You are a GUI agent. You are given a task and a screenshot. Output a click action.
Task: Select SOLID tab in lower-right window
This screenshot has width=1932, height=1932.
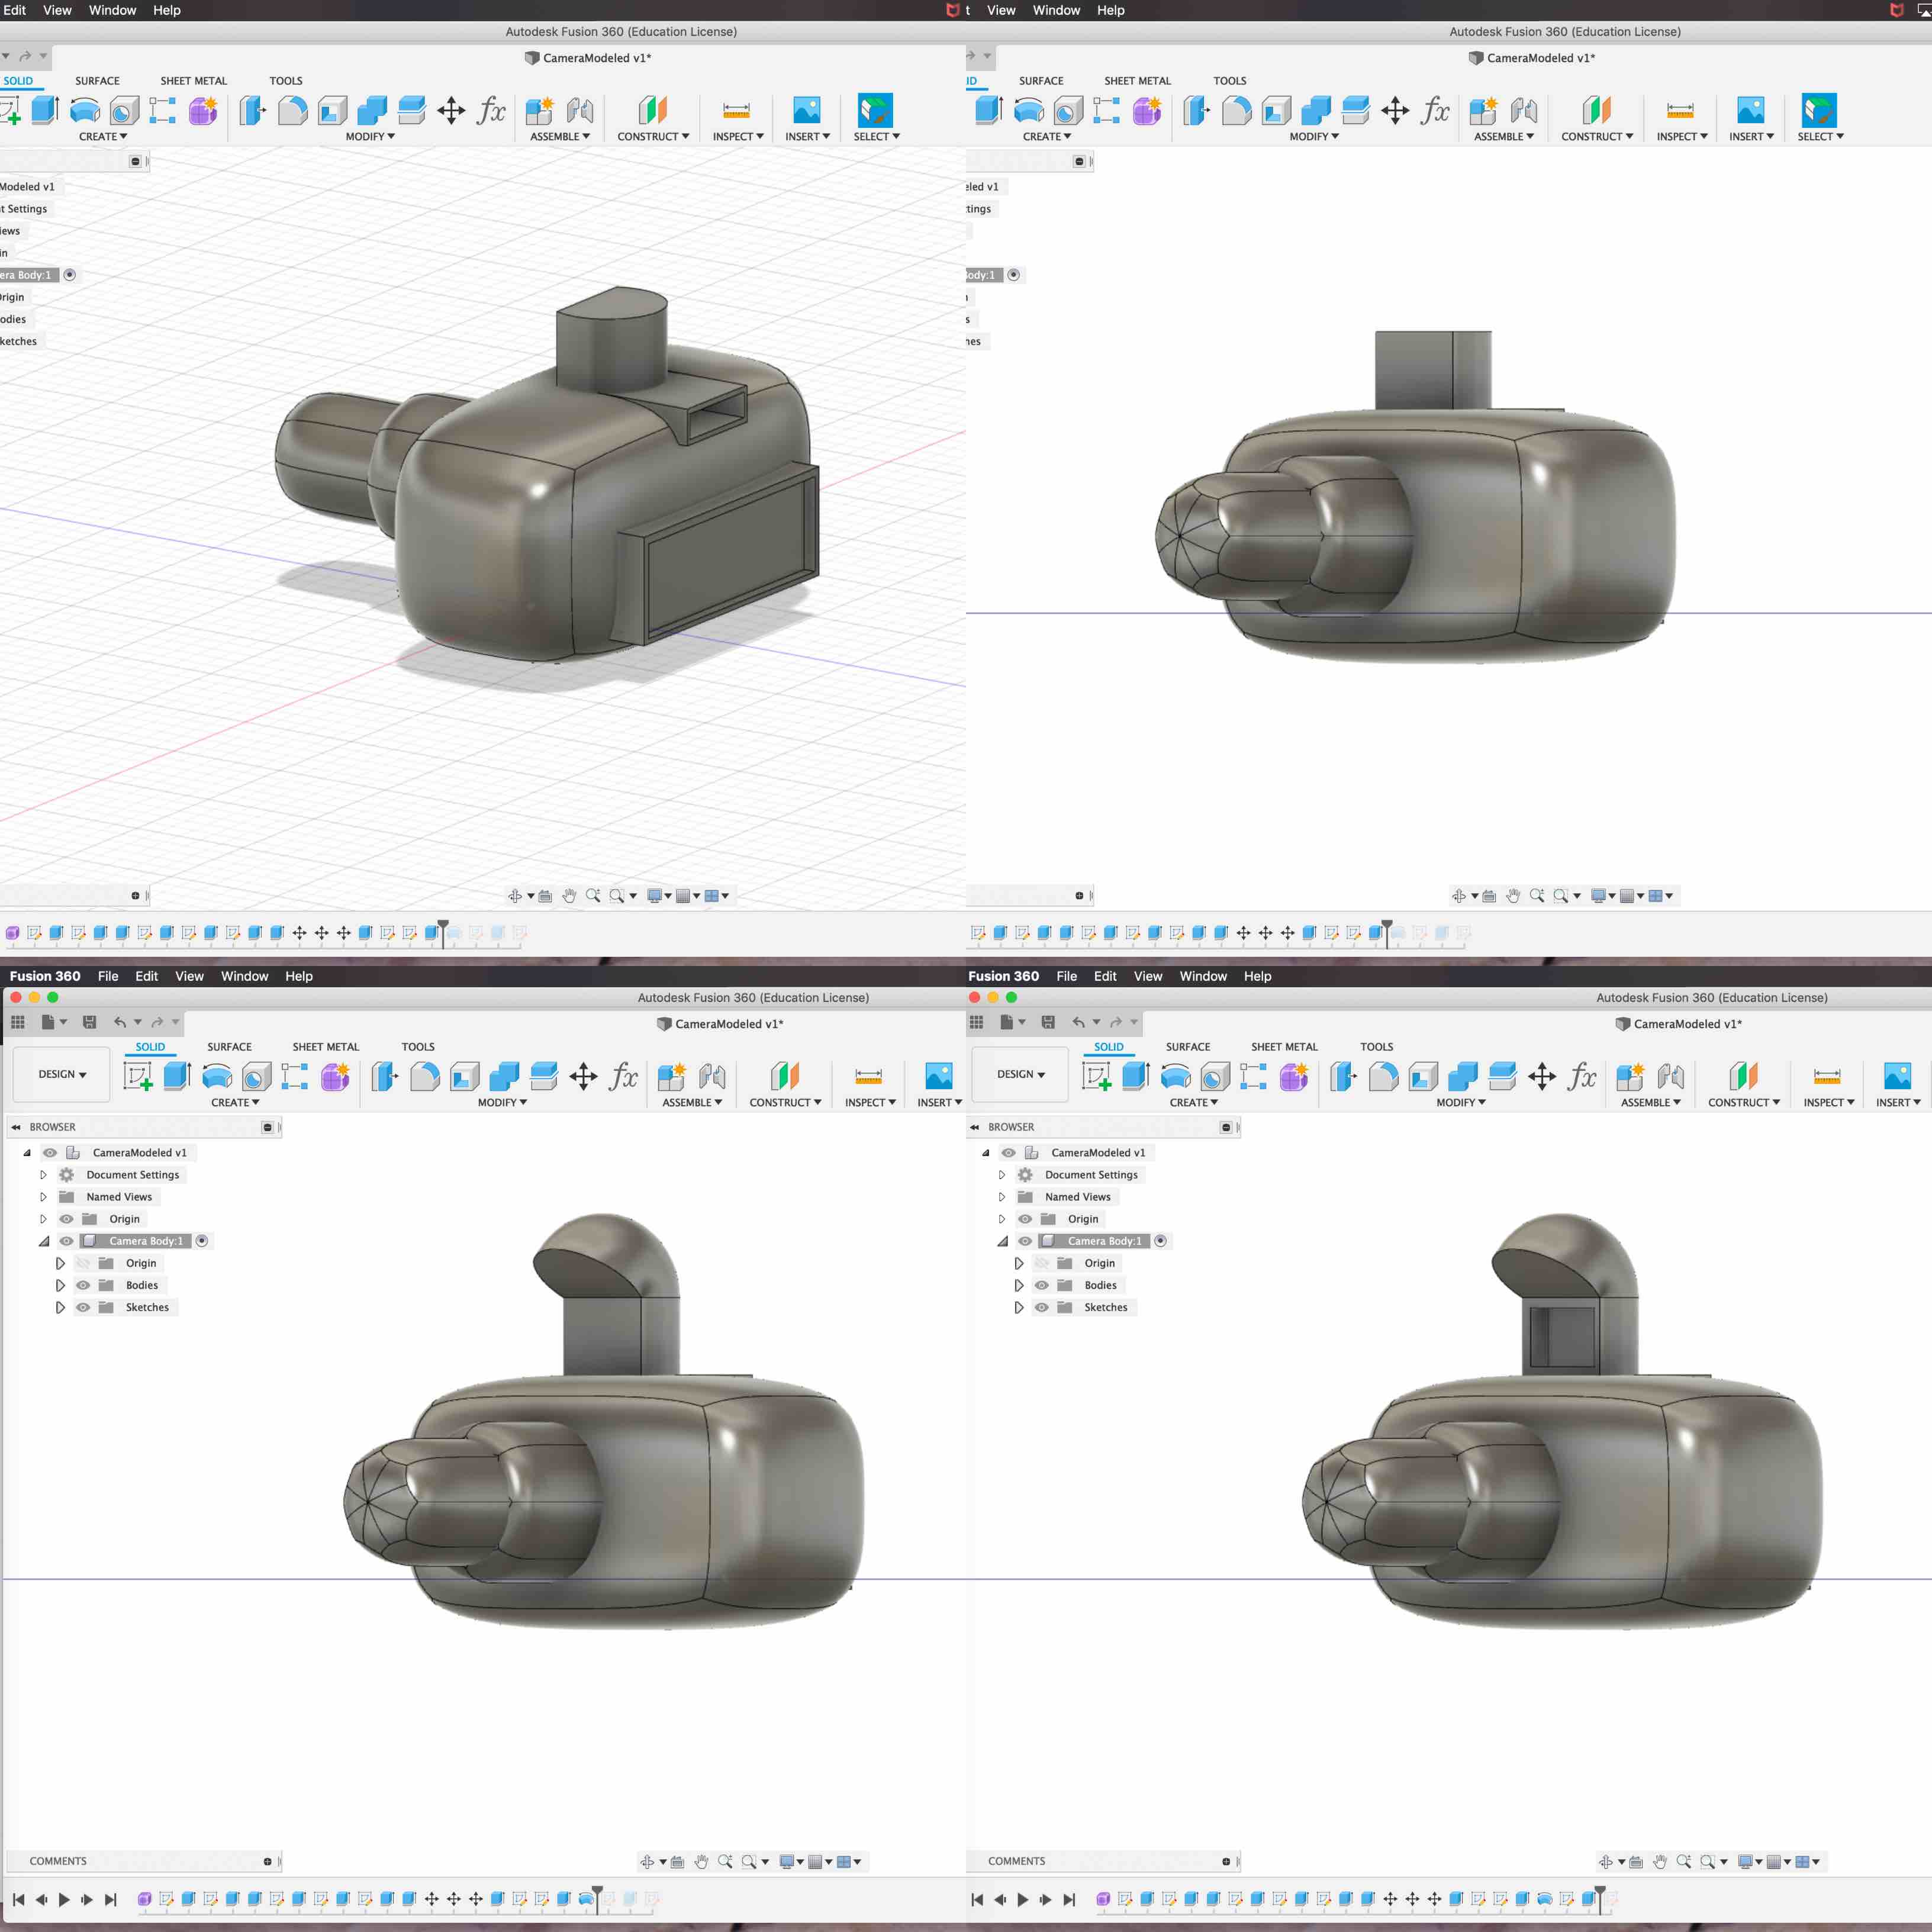pos(1109,1047)
